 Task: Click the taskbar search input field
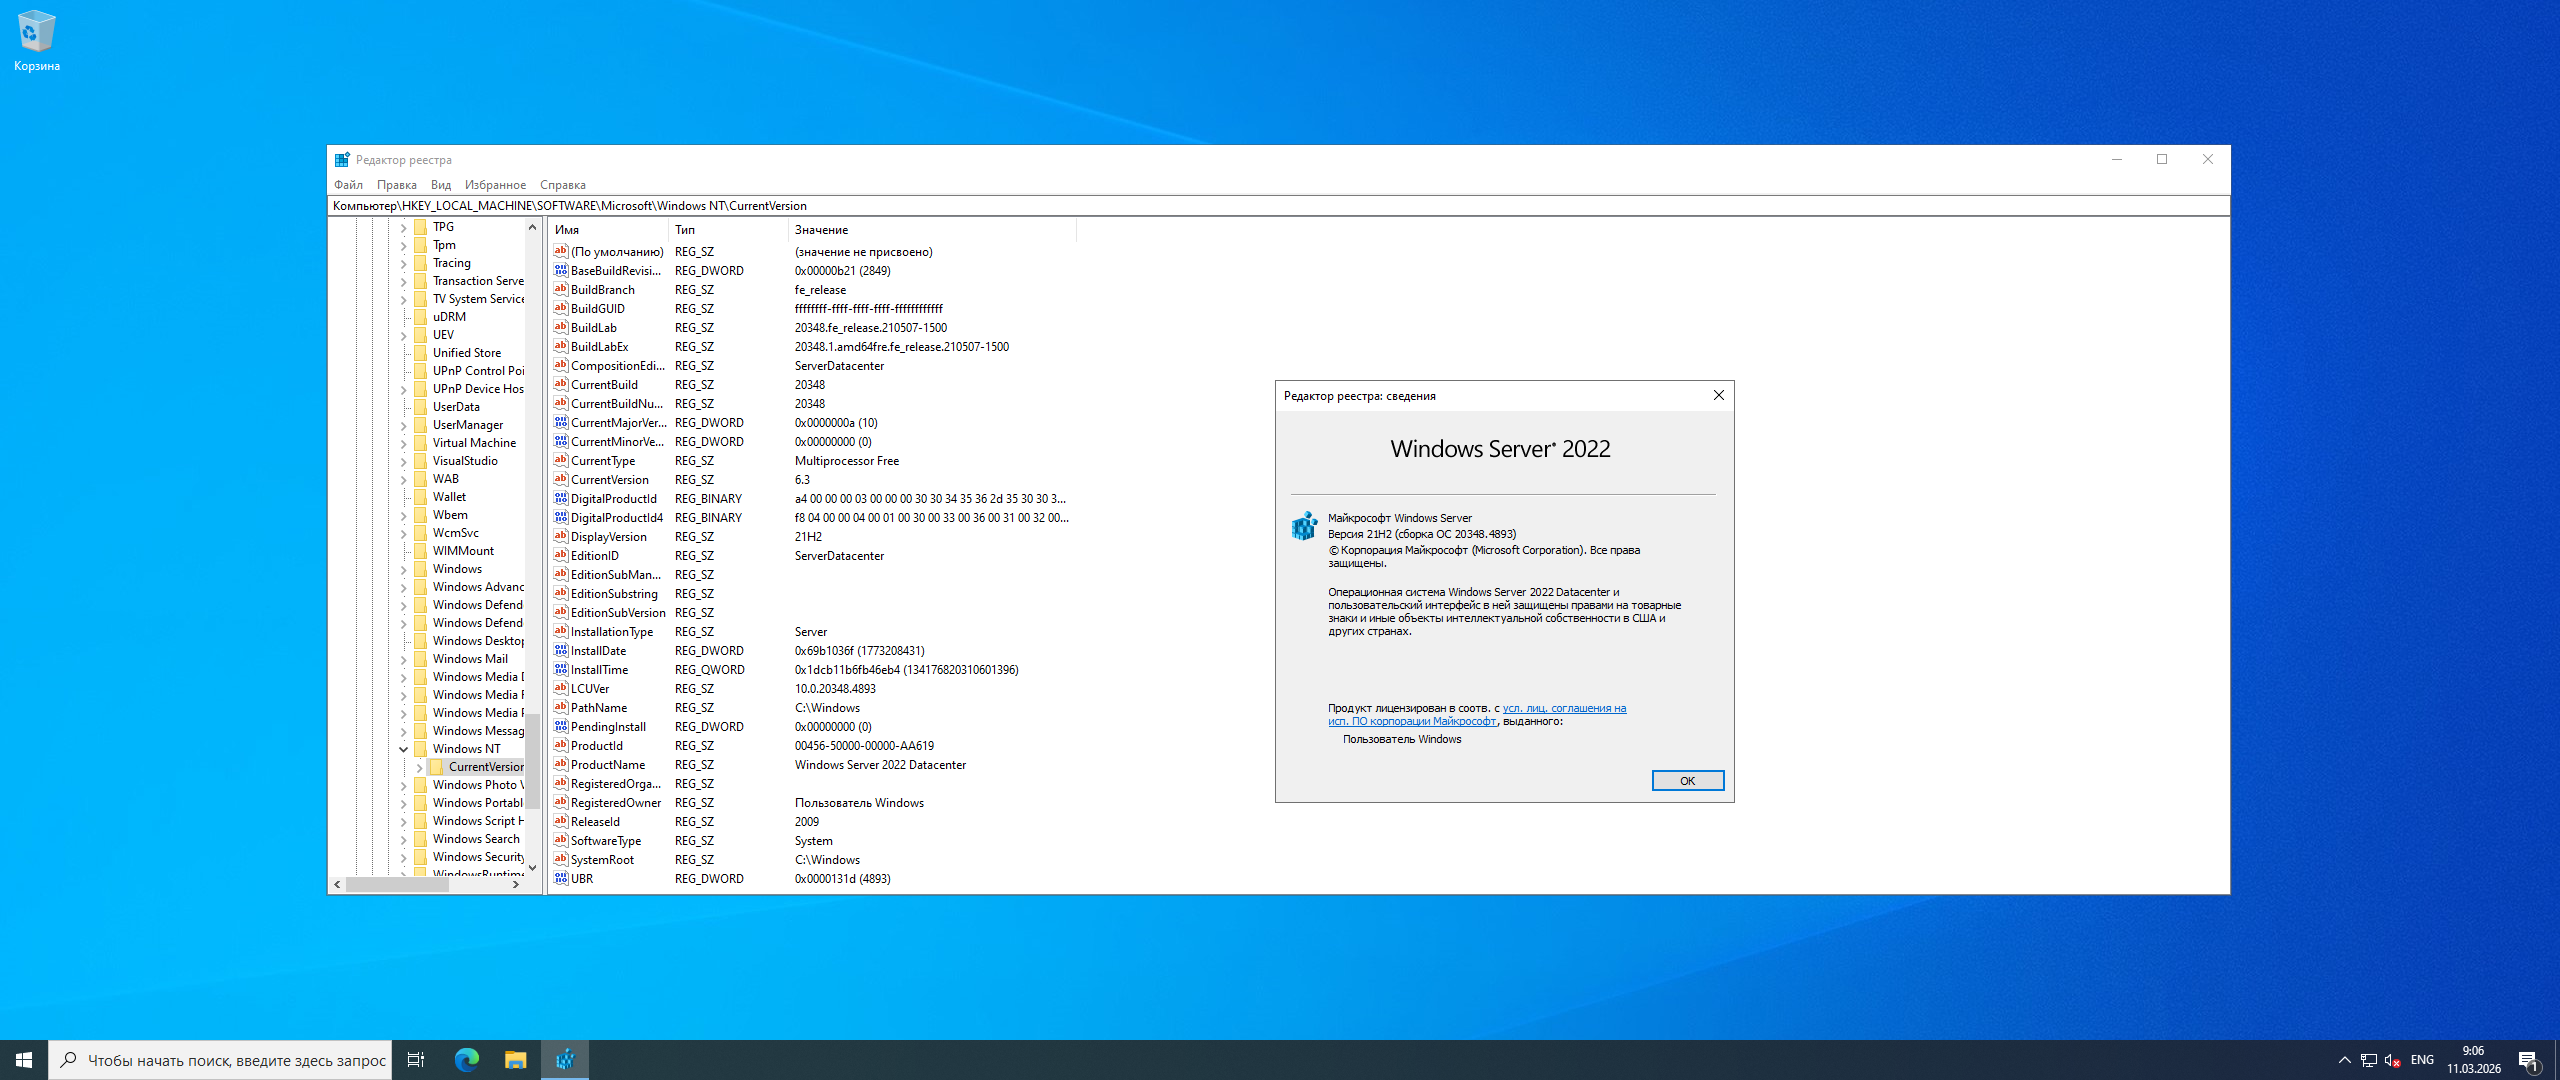[236, 1060]
